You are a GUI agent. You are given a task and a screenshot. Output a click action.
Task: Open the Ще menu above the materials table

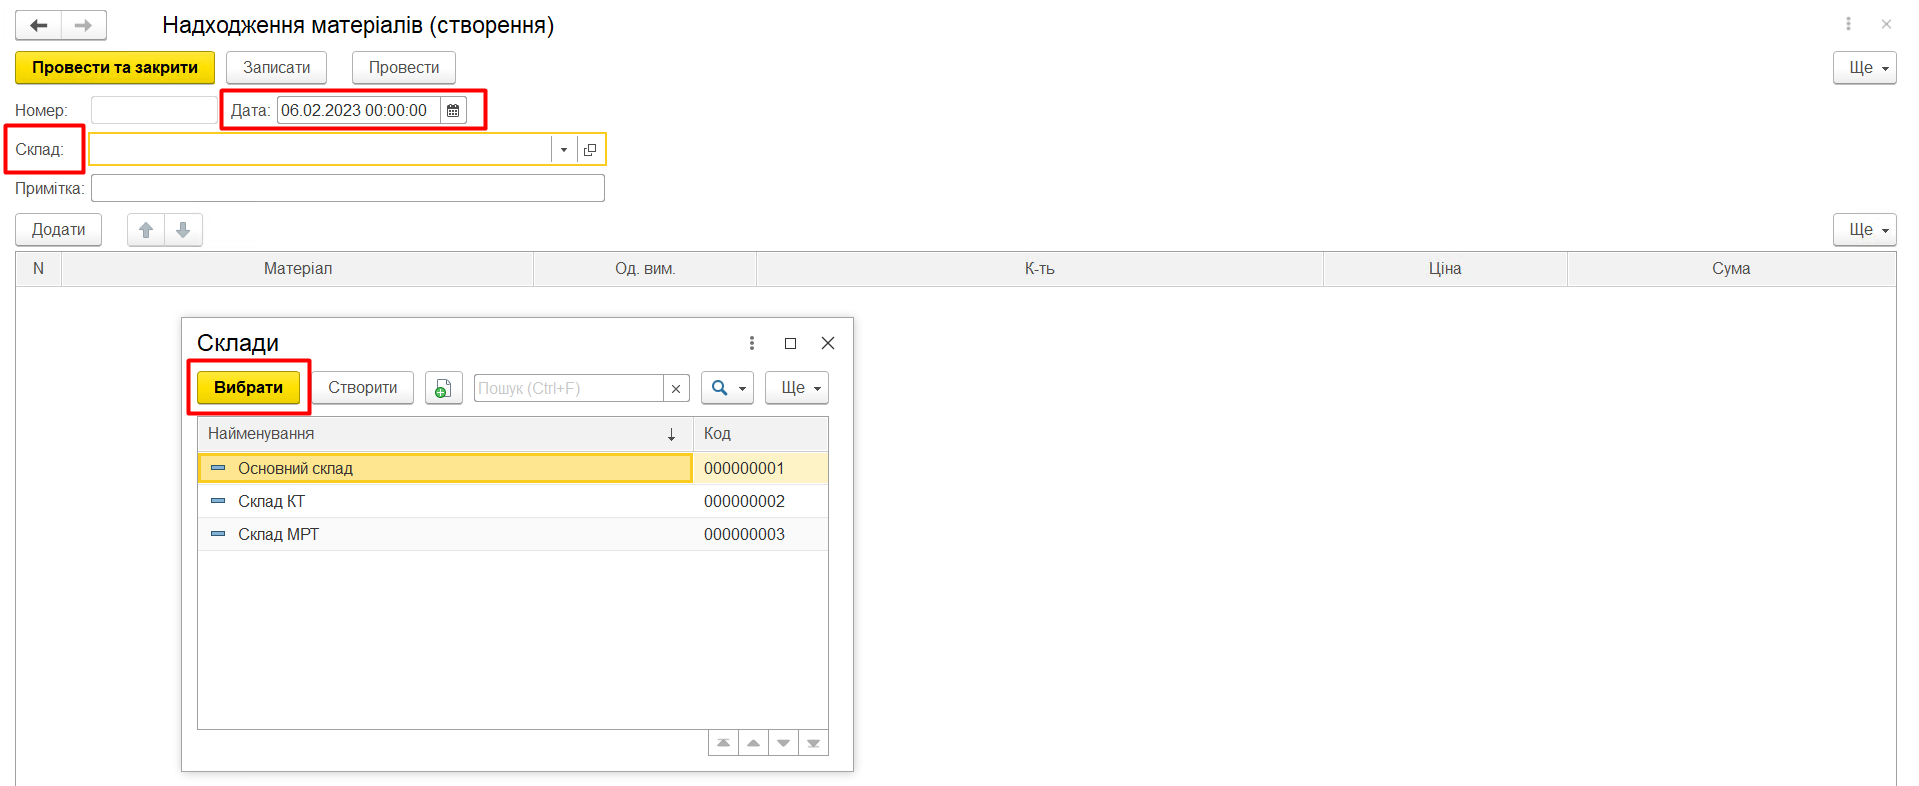[1864, 230]
